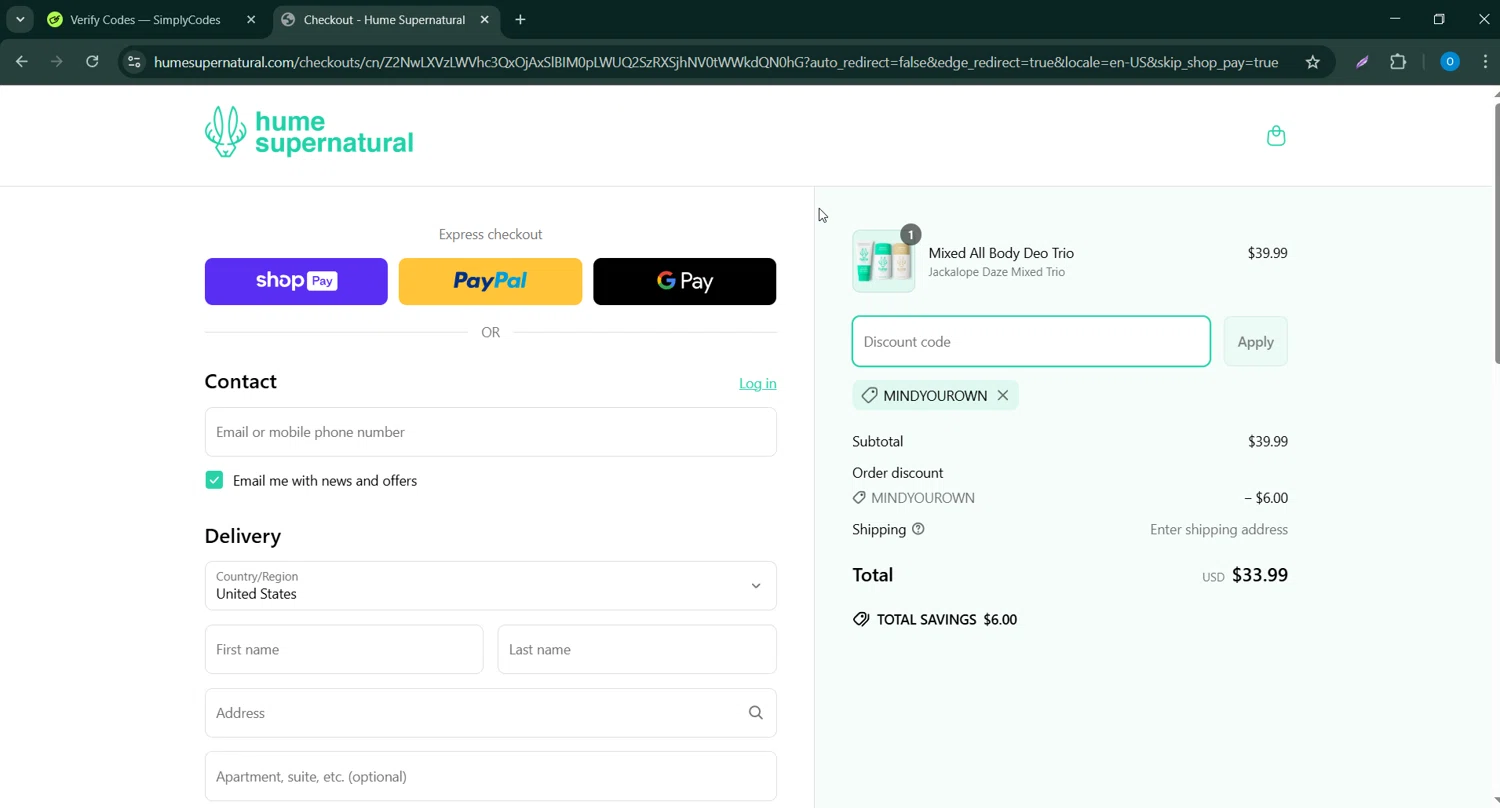1500x808 pixels.
Task: Click the 'Order discount' label
Action: tap(898, 473)
